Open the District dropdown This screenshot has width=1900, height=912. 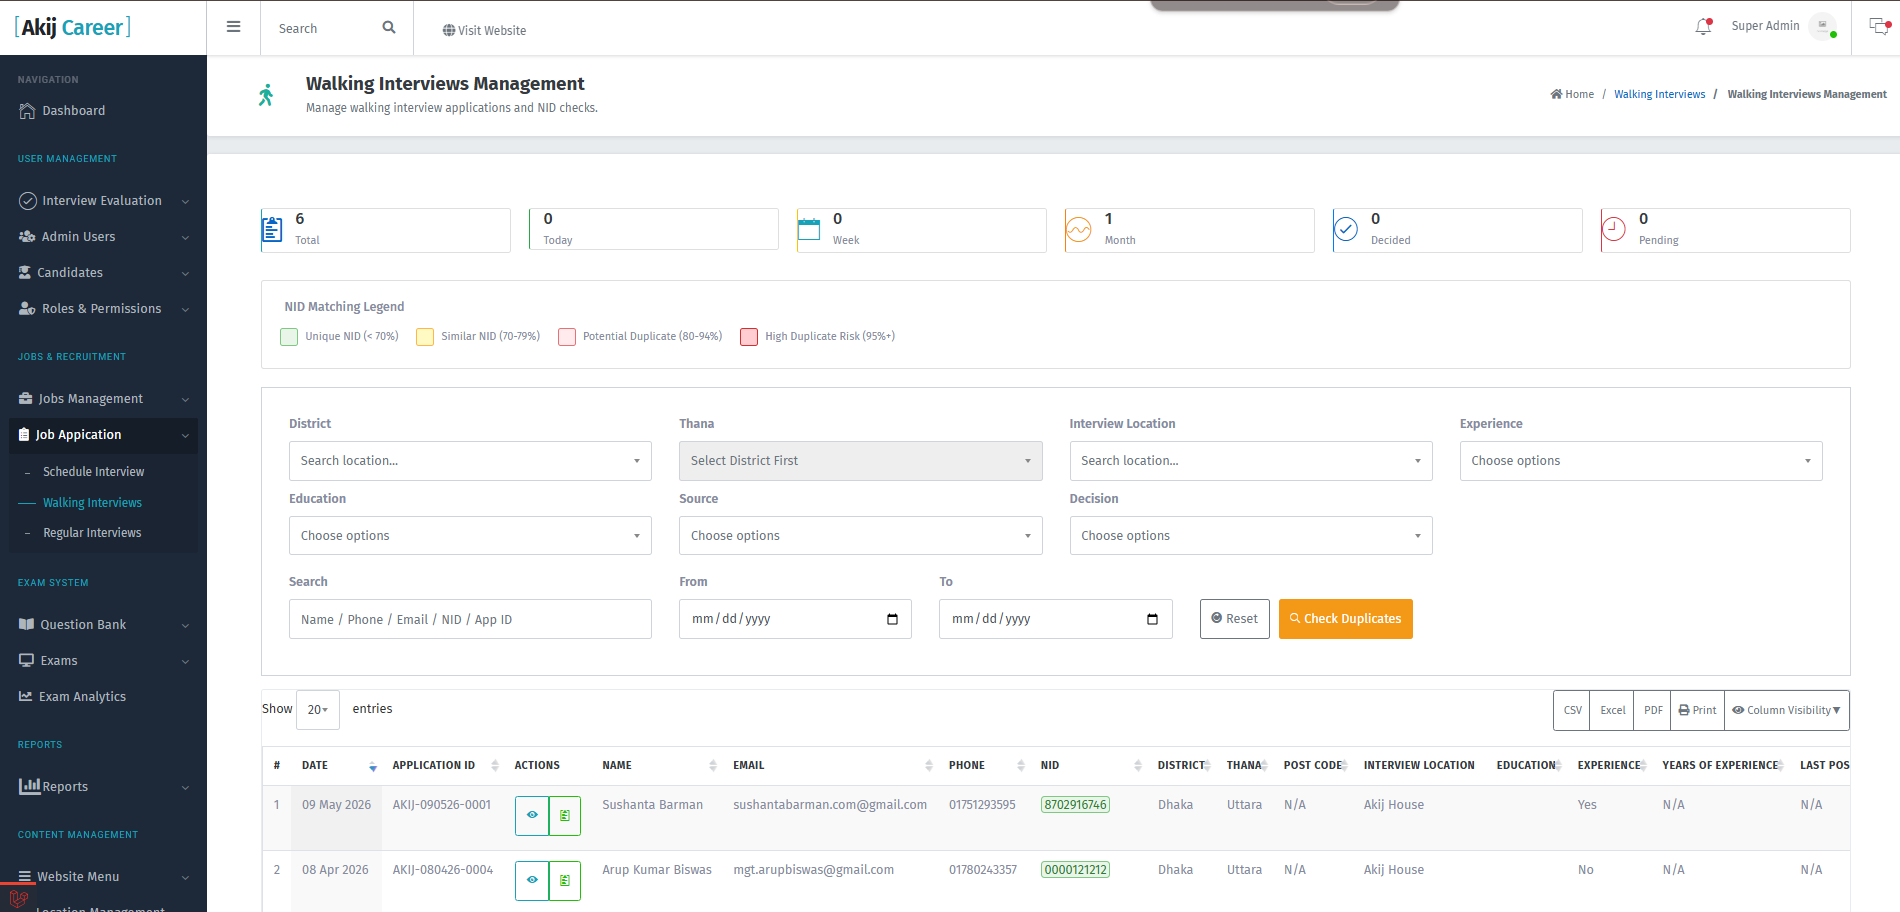[x=470, y=461]
